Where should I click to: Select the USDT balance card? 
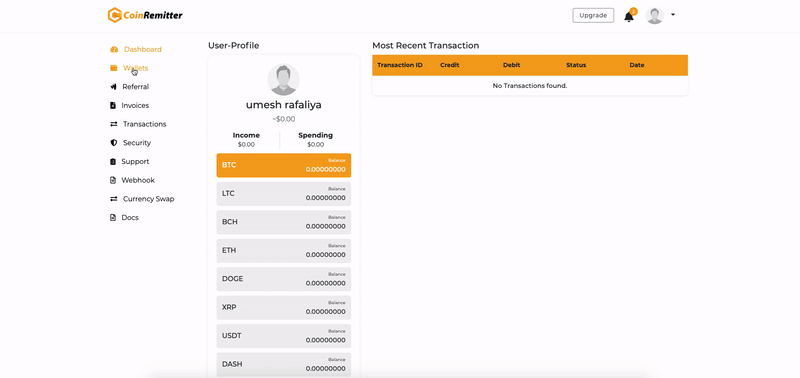coord(284,336)
